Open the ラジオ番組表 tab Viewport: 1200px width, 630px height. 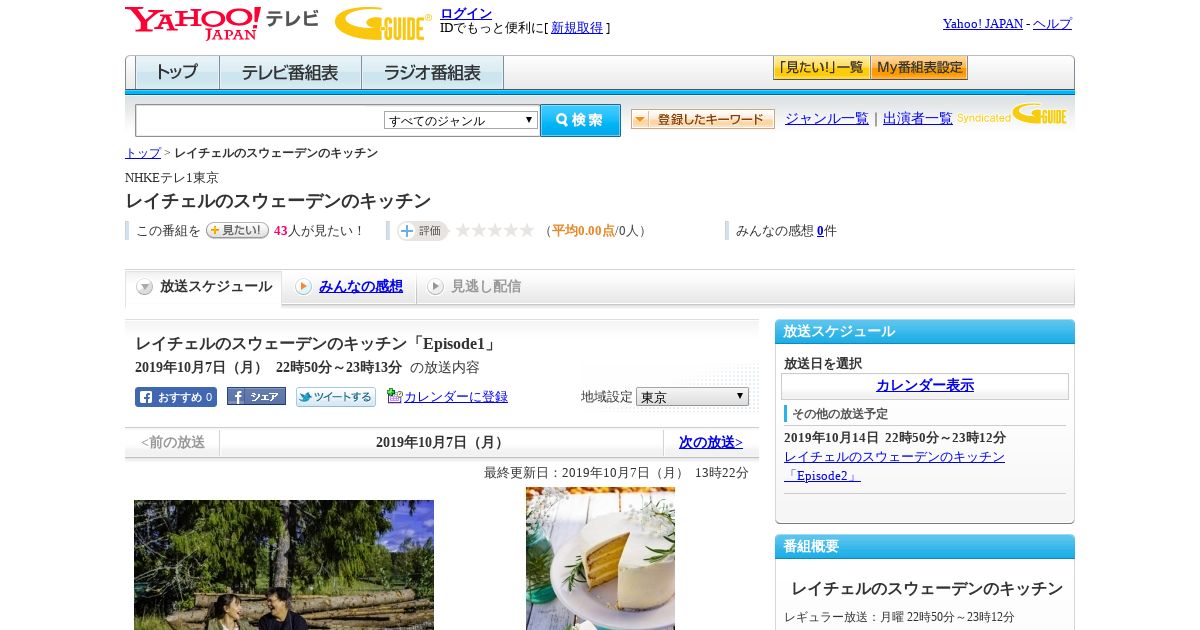(432, 73)
